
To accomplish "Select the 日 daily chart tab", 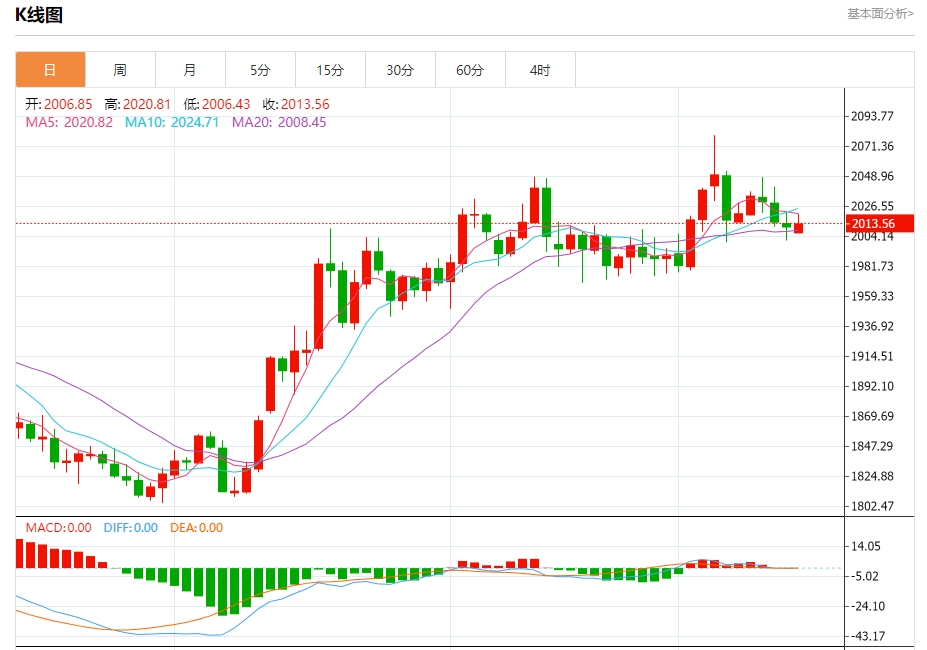I will 50,70.
